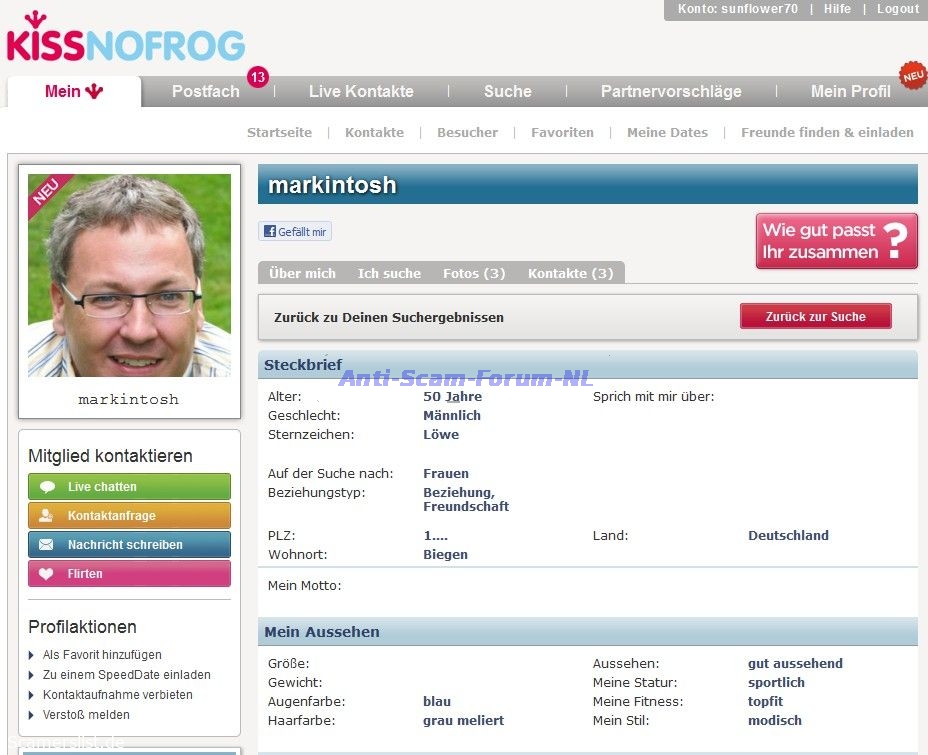Expand Zu einem SpeedDate einladen action
Image resolution: width=928 pixels, height=755 pixels.
[126, 675]
